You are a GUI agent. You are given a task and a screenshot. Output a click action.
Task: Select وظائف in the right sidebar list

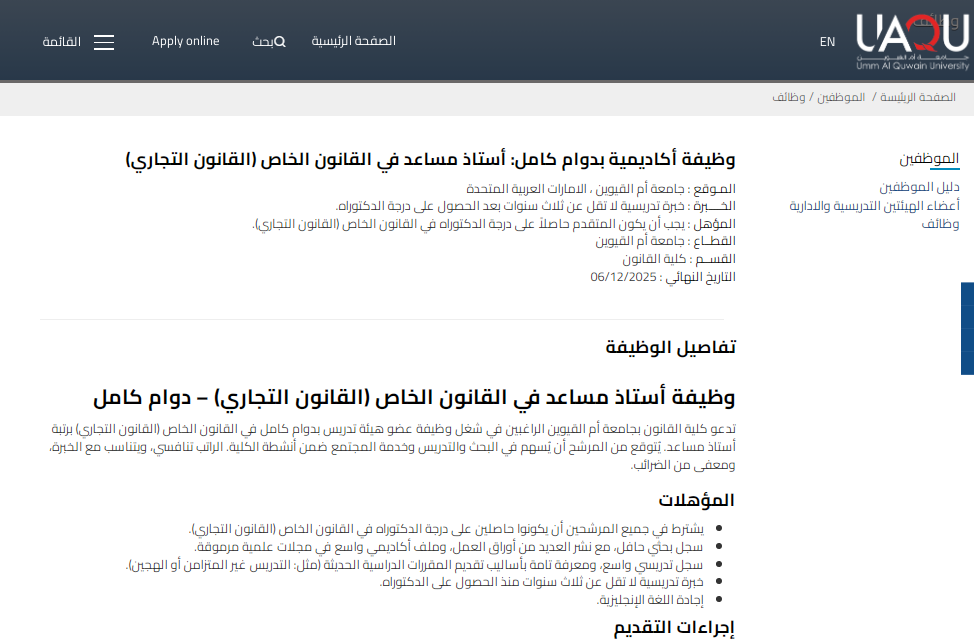pos(941,224)
